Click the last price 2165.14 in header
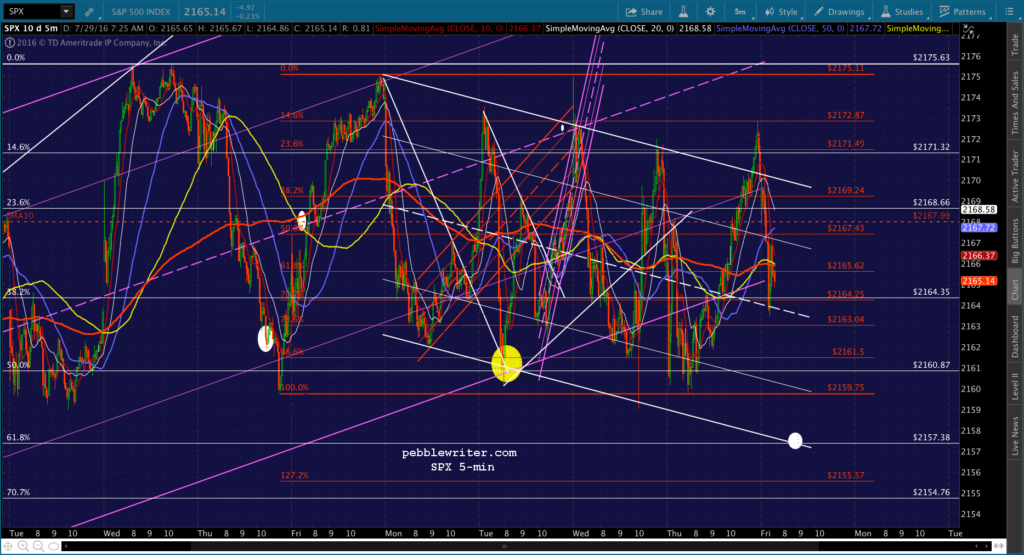1024x555 pixels. pyautogui.click(x=204, y=12)
